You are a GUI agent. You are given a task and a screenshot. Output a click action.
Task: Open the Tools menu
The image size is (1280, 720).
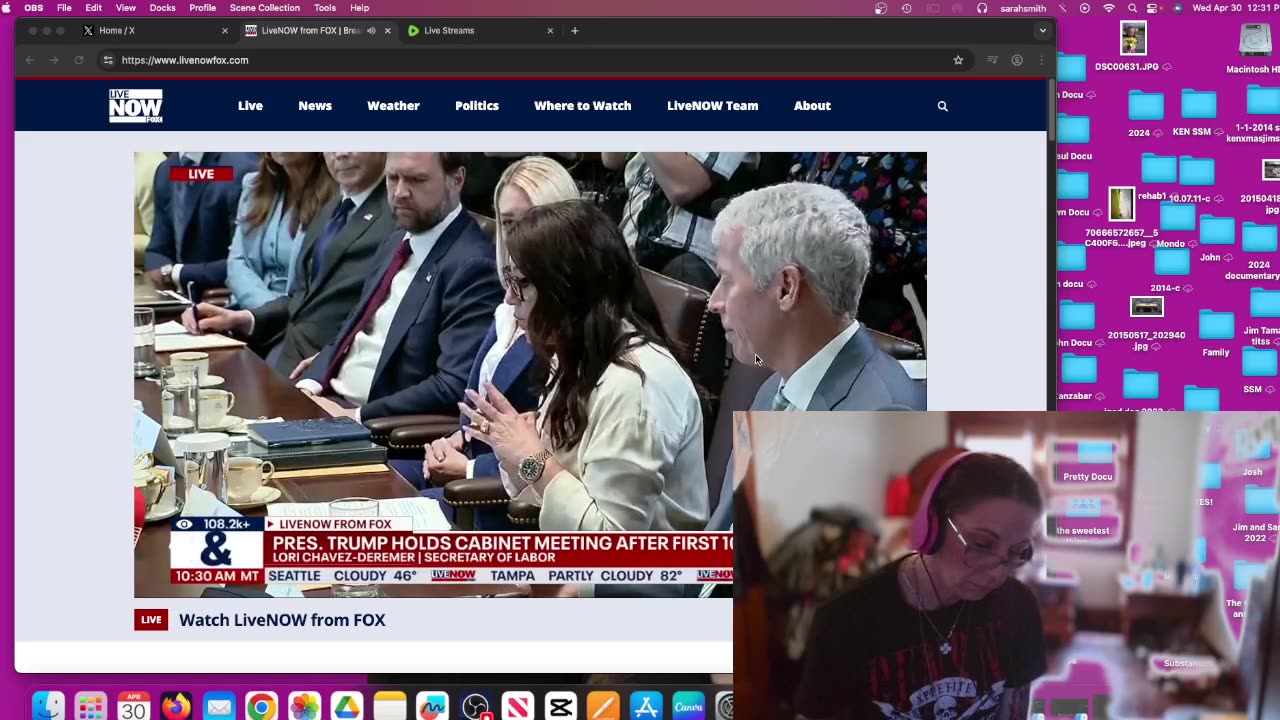(x=325, y=8)
